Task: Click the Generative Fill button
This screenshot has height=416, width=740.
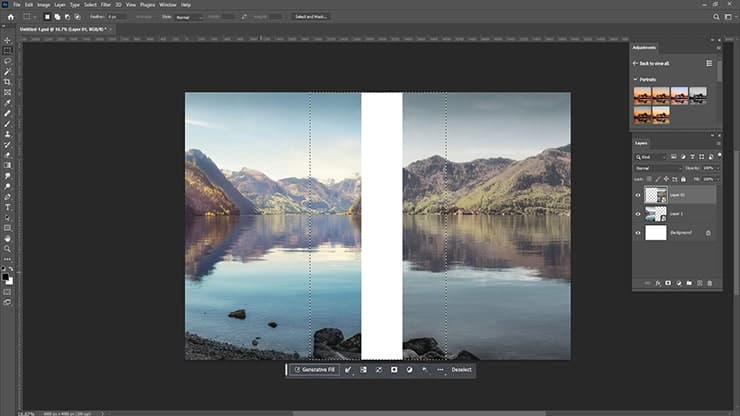Action: point(314,370)
